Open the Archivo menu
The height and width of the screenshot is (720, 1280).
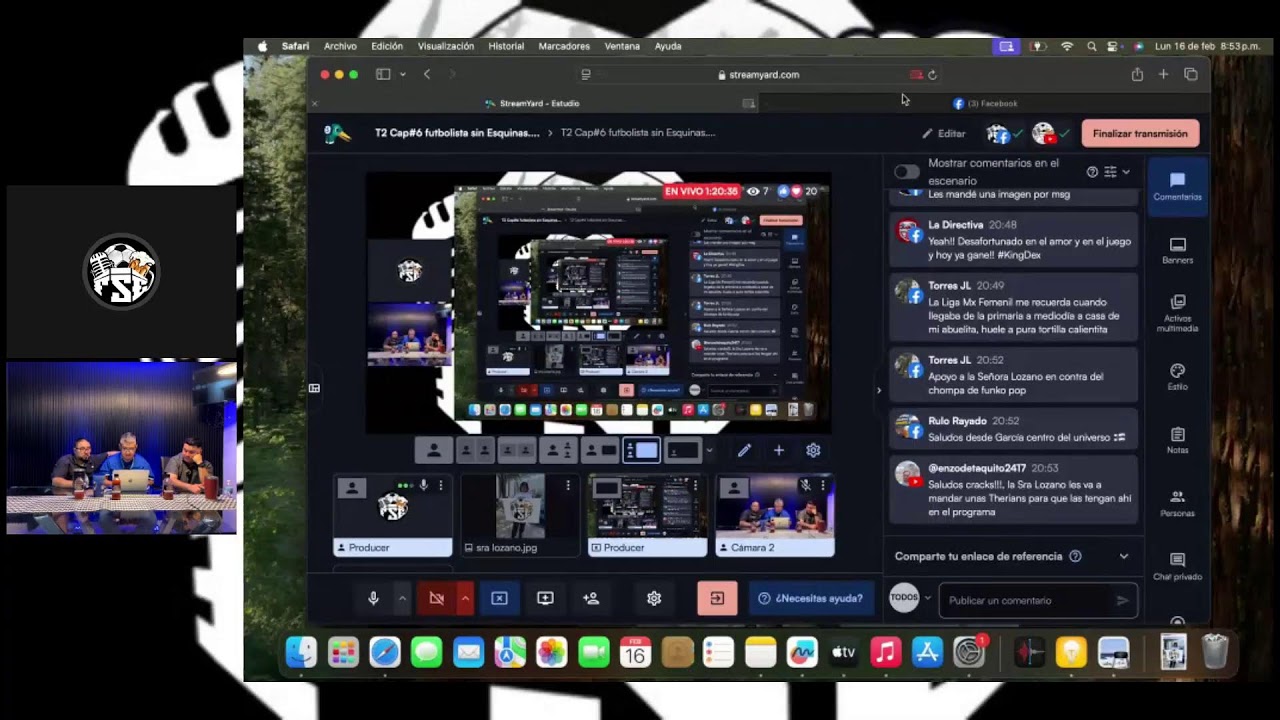tap(340, 46)
